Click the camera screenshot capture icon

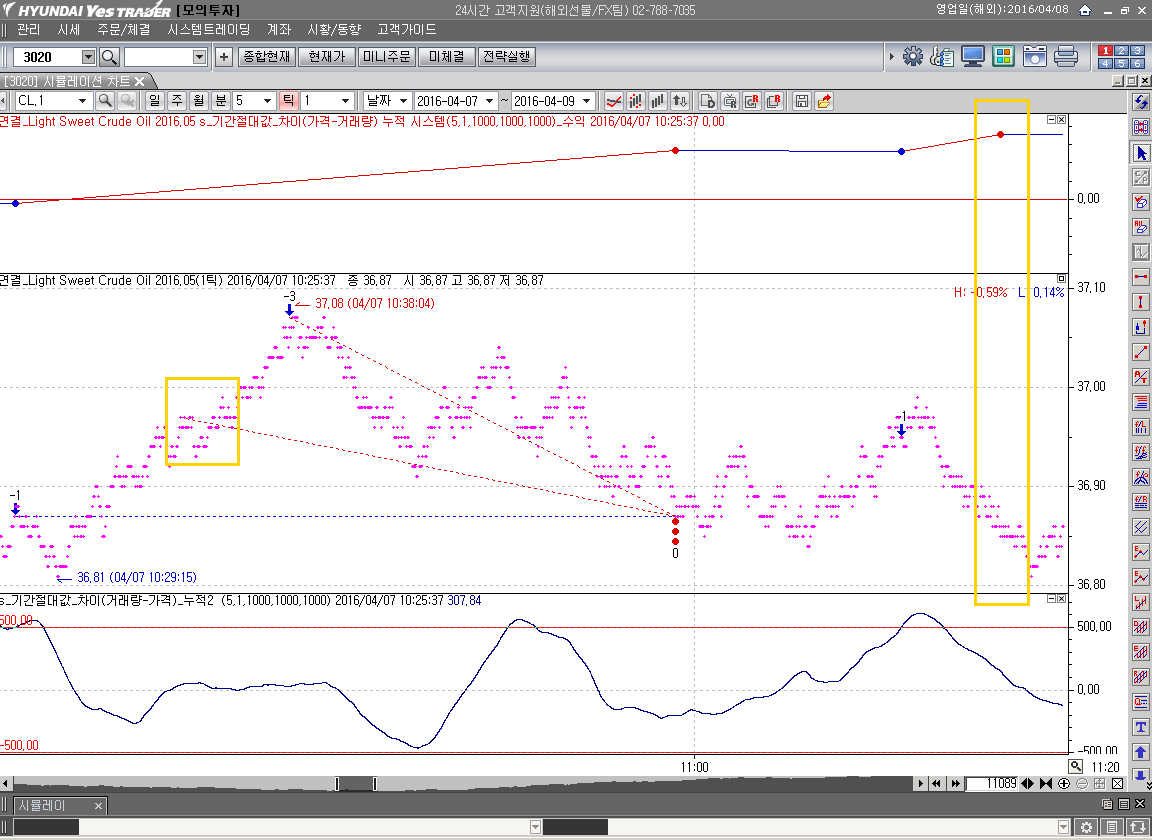click(x=1034, y=56)
